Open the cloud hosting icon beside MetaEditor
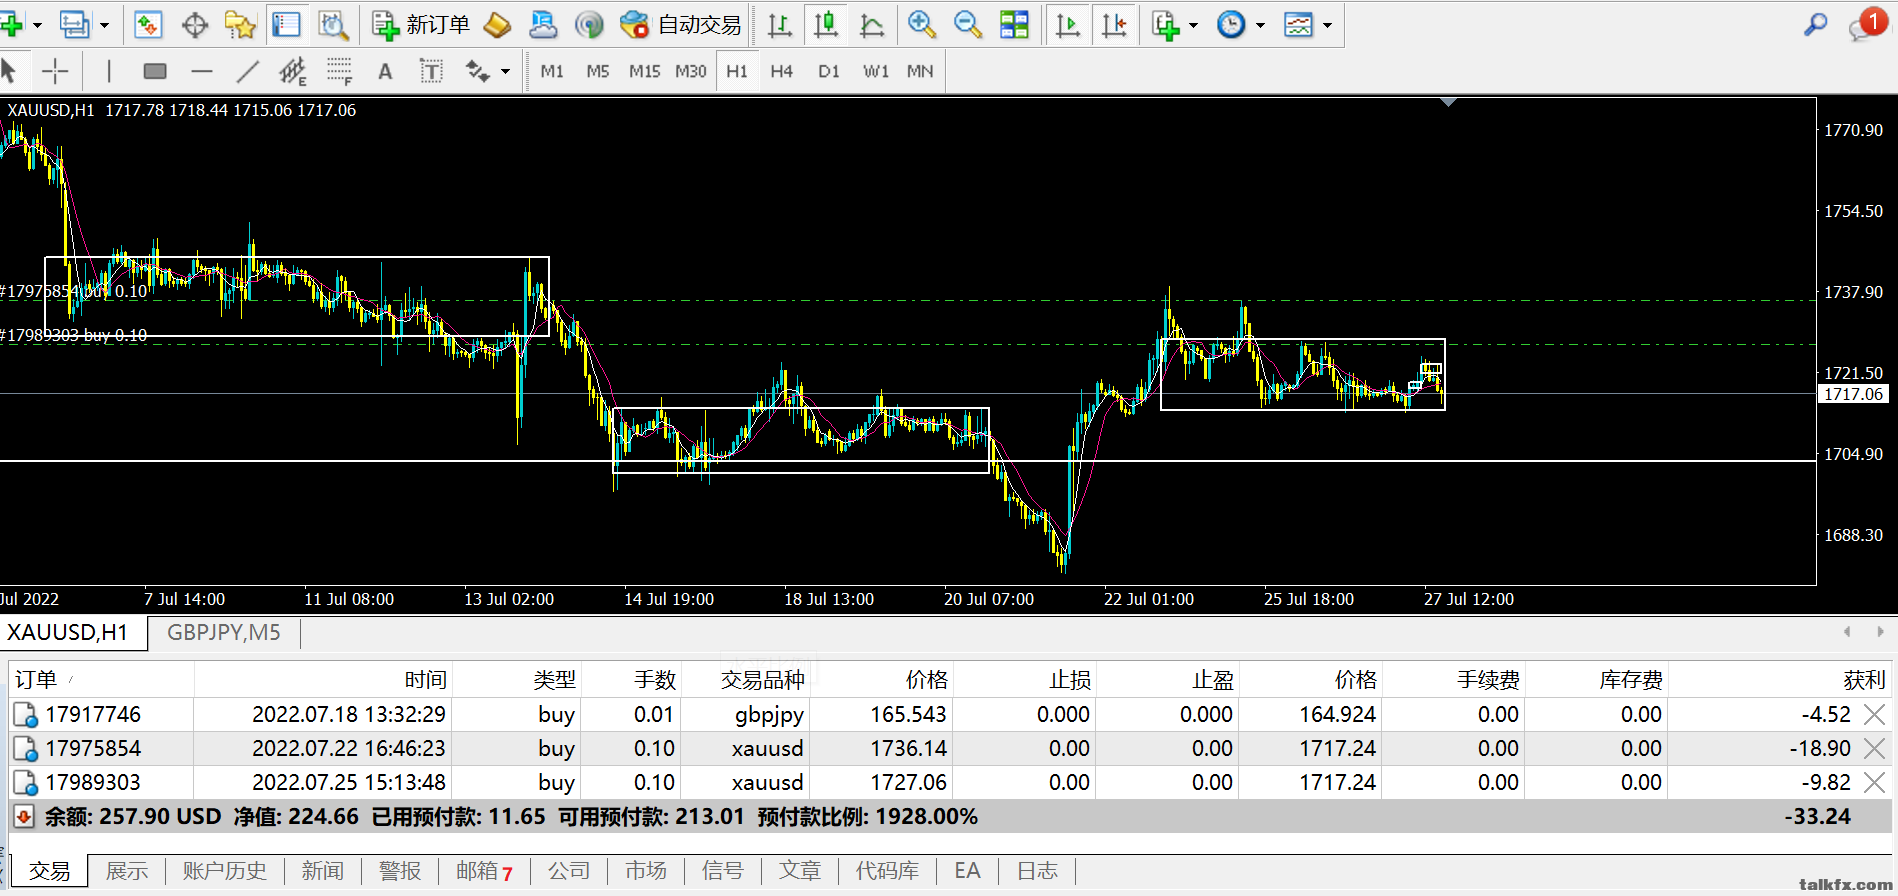The width and height of the screenshot is (1898, 896). tap(543, 25)
